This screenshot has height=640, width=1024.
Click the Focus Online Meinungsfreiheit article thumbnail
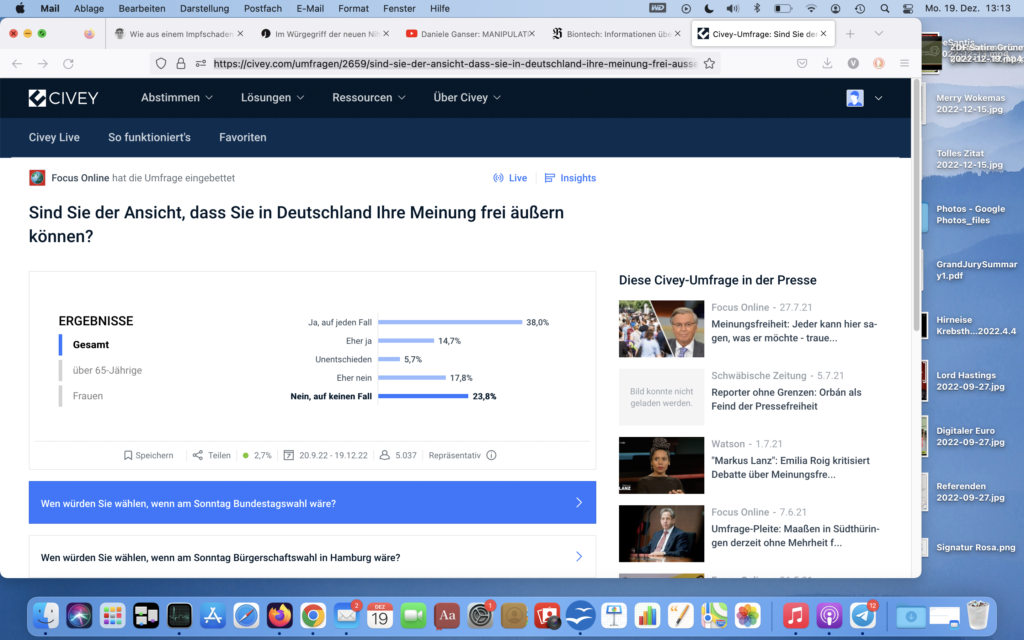point(661,329)
